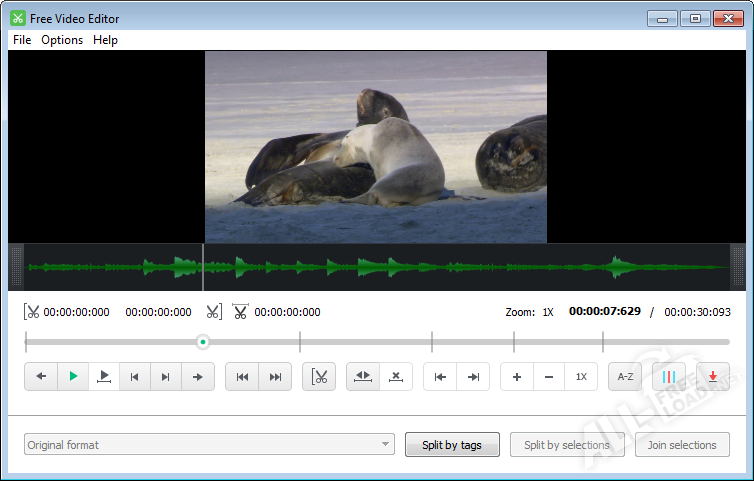Click the green Play button
This screenshot has width=754, height=481.
coord(73,377)
